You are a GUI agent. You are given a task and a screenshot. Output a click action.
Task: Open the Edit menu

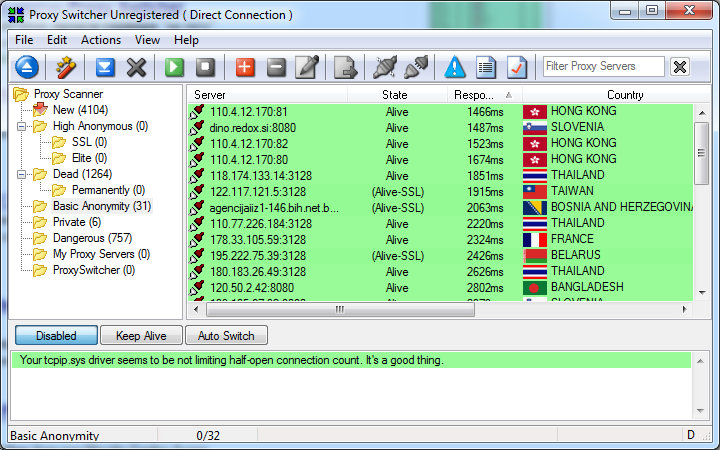(x=57, y=40)
